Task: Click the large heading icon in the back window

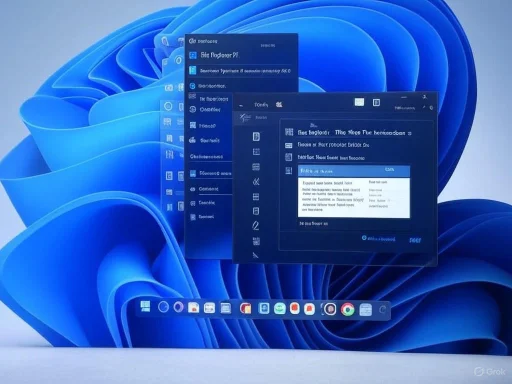Action: click(193, 55)
